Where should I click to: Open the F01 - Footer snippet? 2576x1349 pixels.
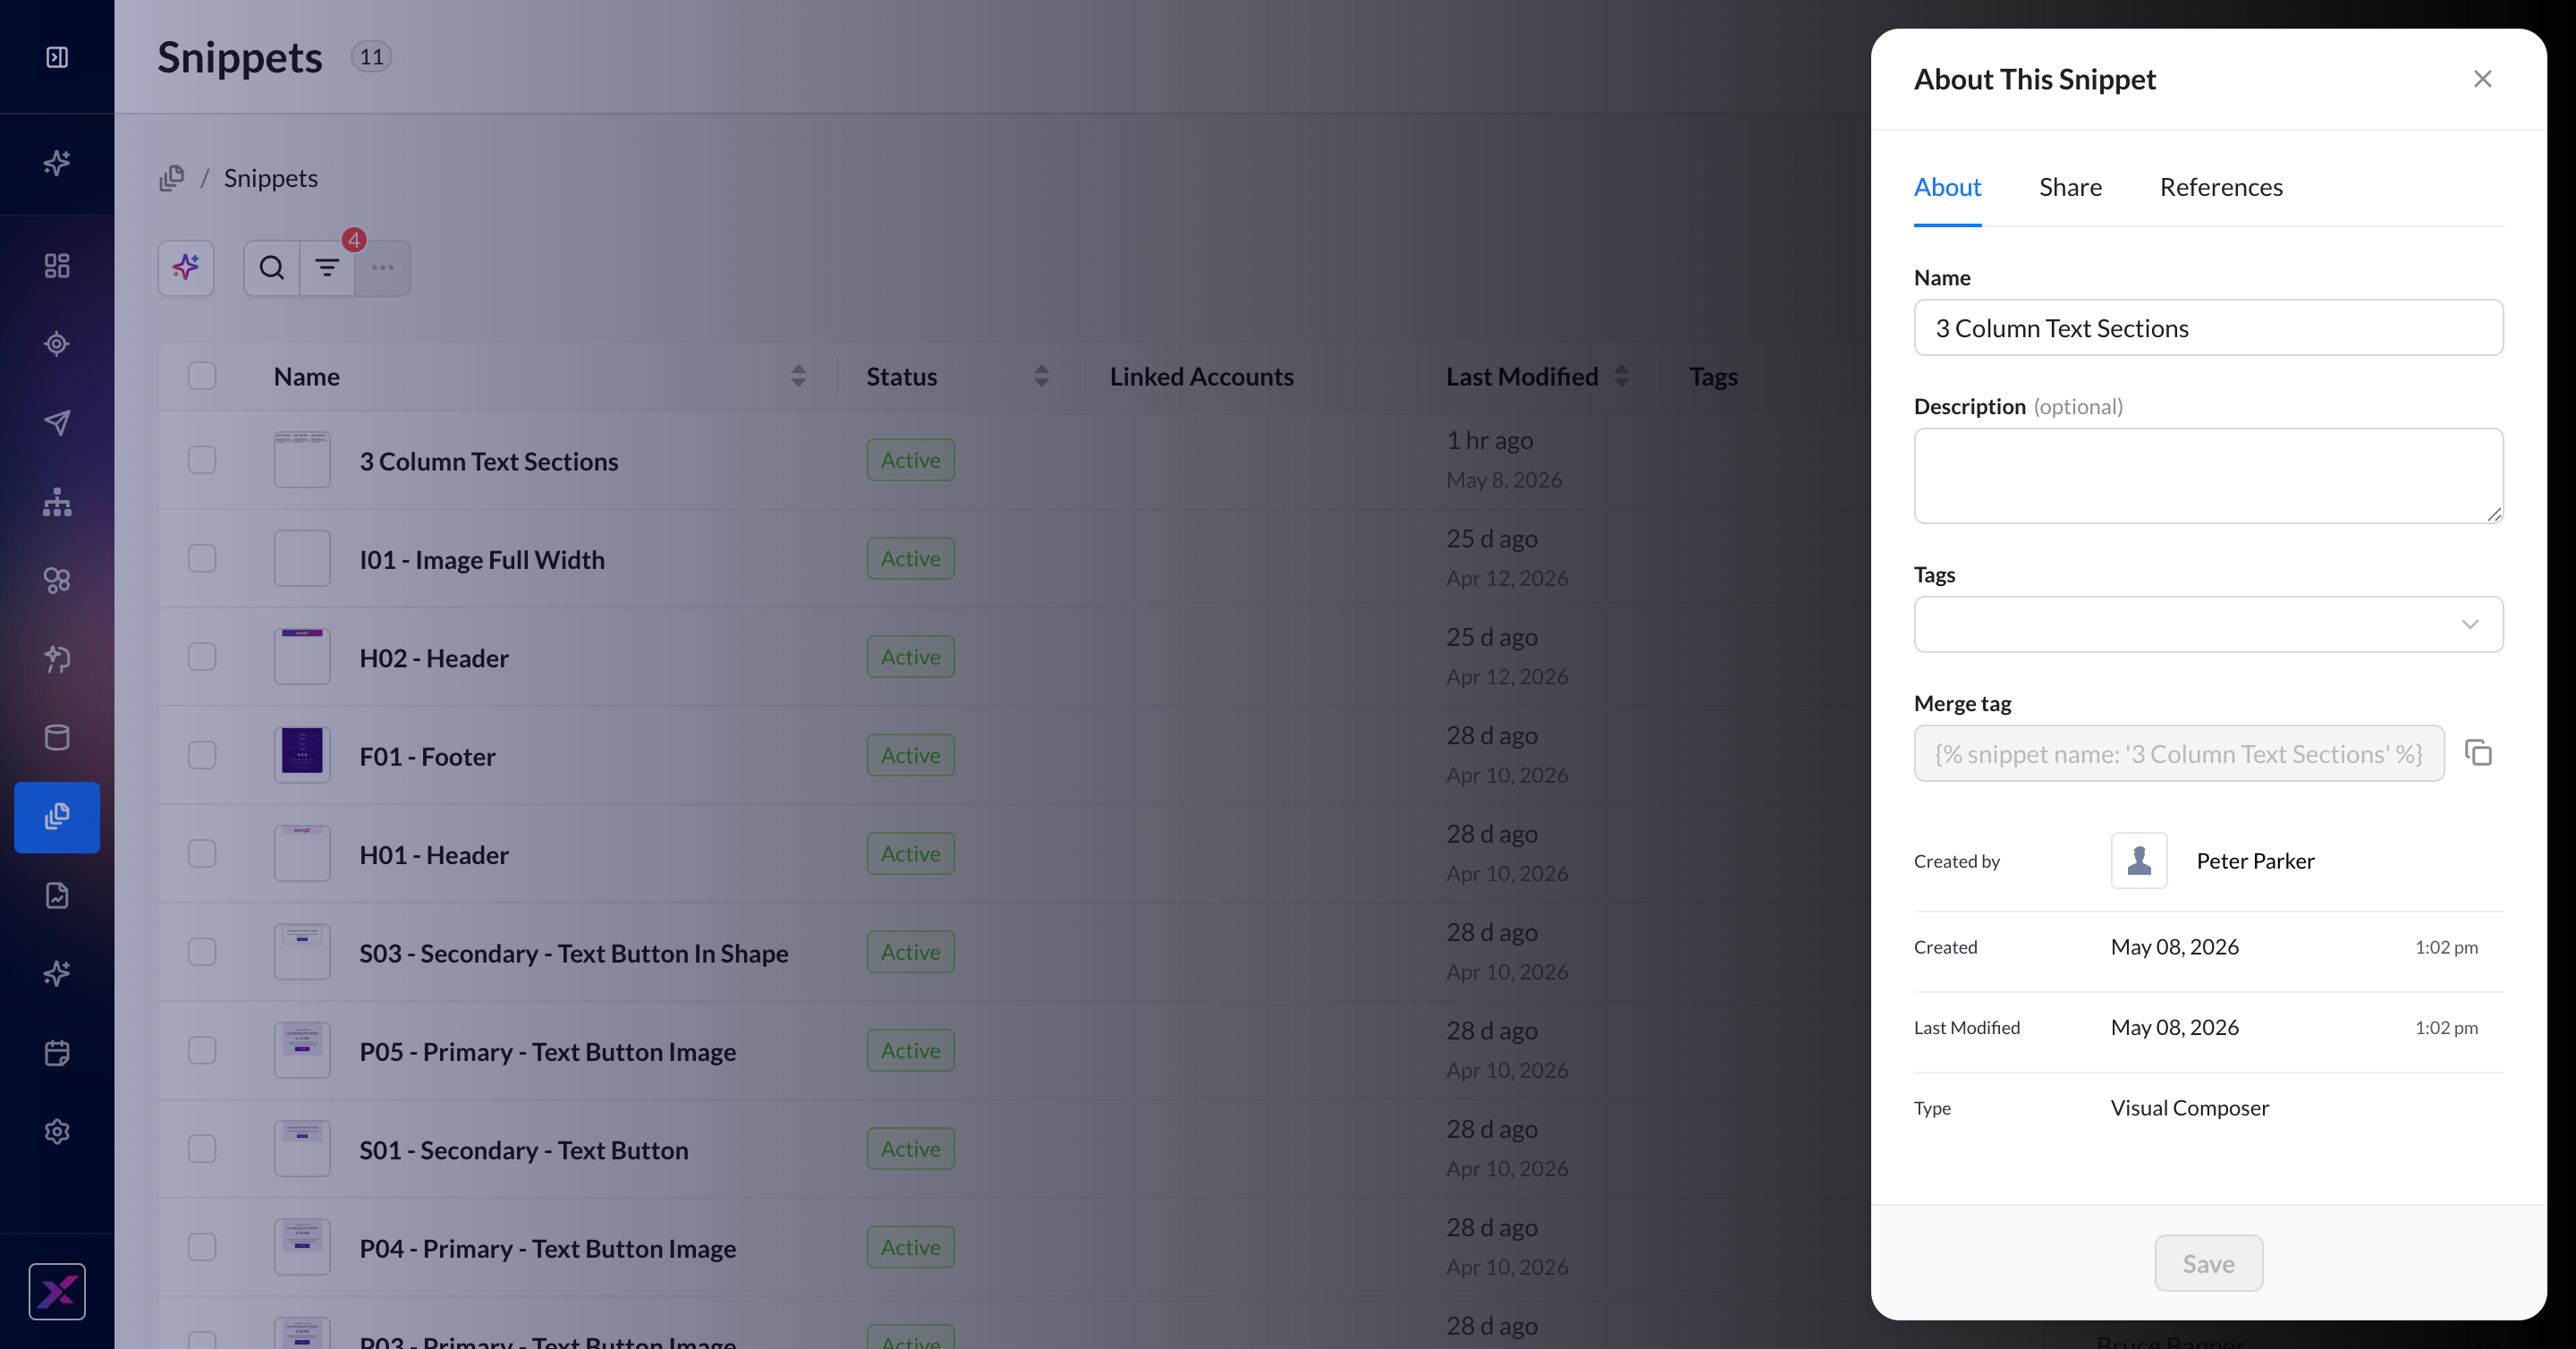point(427,757)
